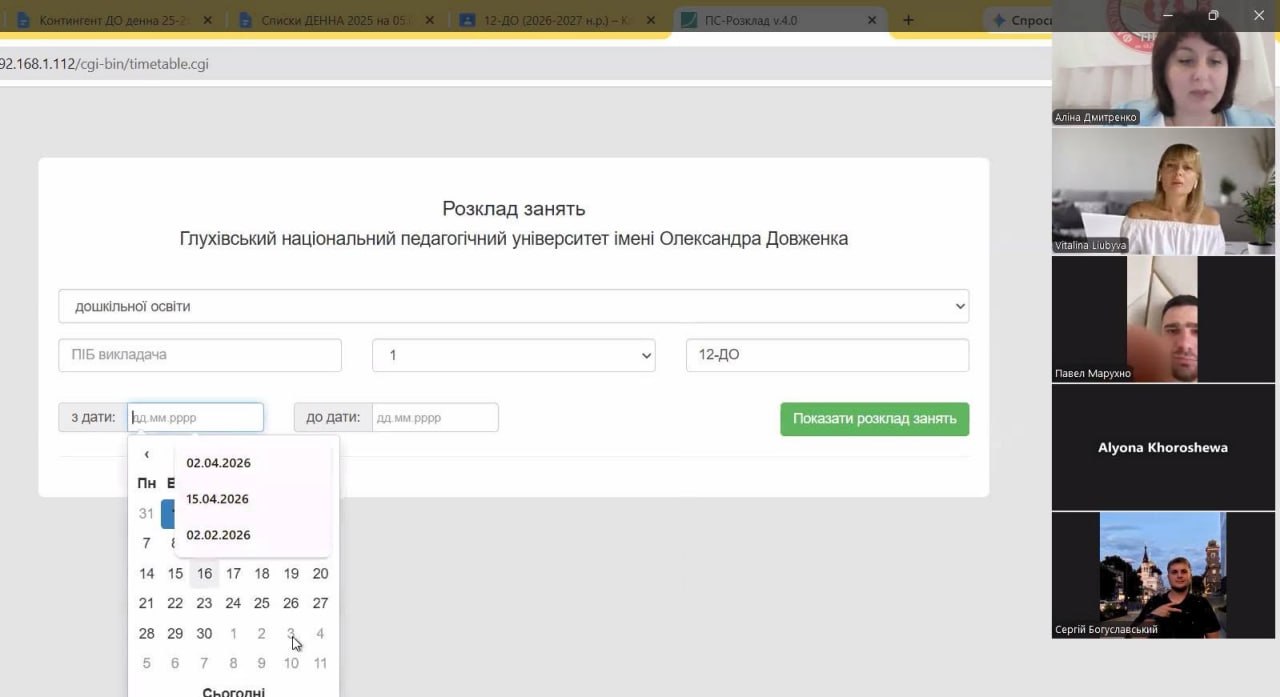Select Аліна Дмитренко video thumbnail
Screen dimensions: 1280x697
tap(1163, 63)
